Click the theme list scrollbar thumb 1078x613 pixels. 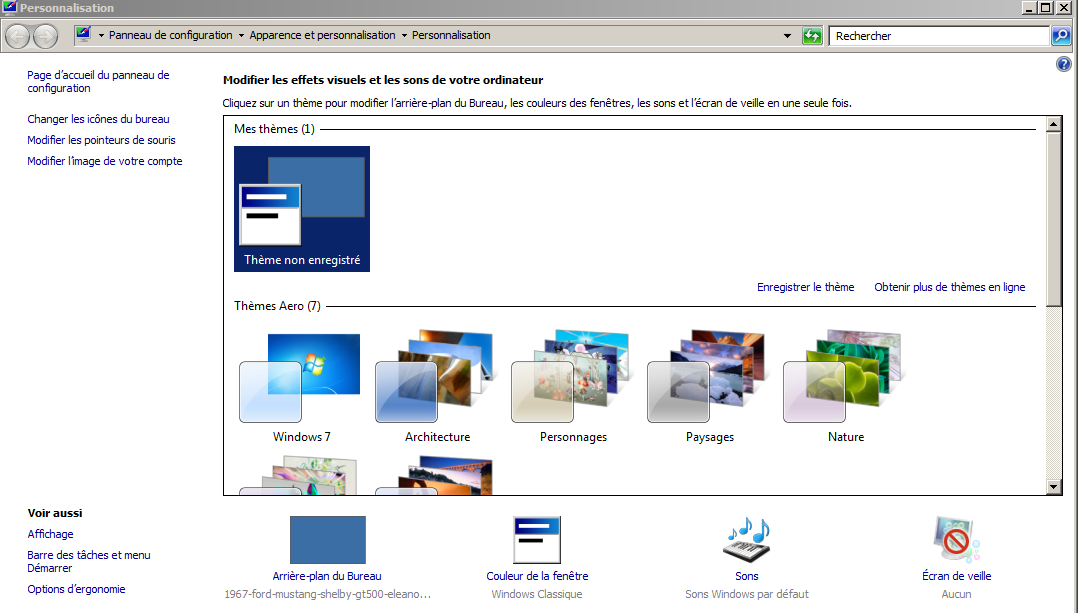[x=1053, y=219]
